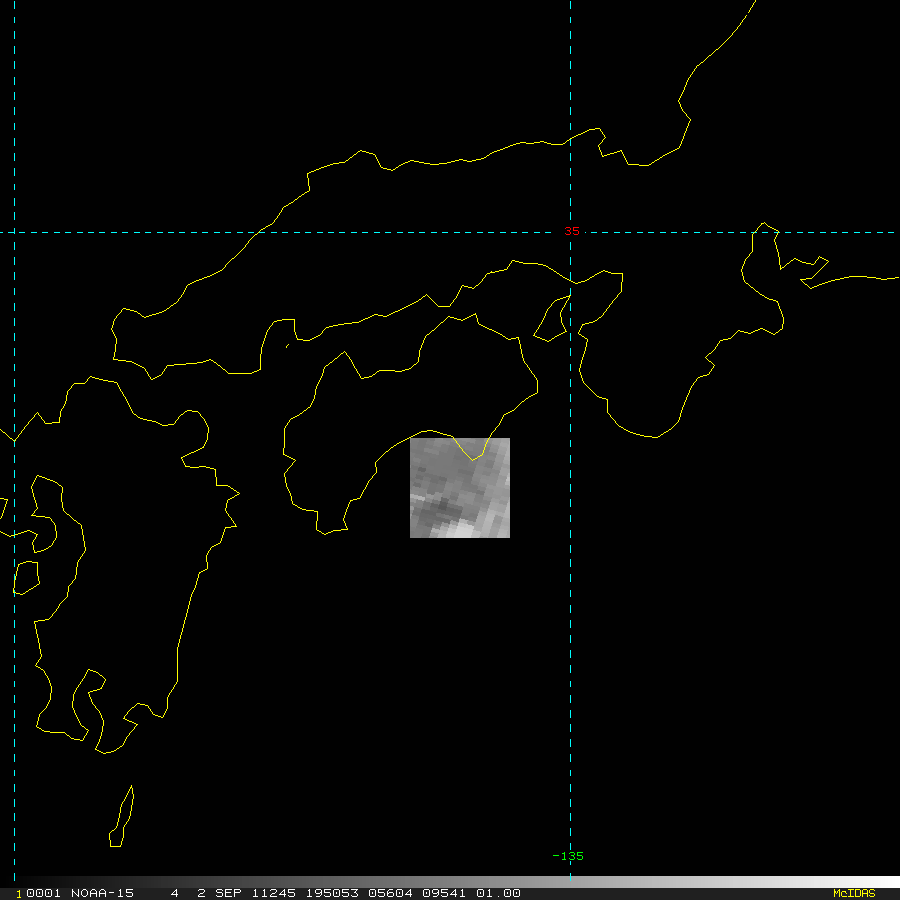Image resolution: width=900 pixels, height=900 pixels.
Task: Click the band number 4 in status bar
Action: point(175,893)
